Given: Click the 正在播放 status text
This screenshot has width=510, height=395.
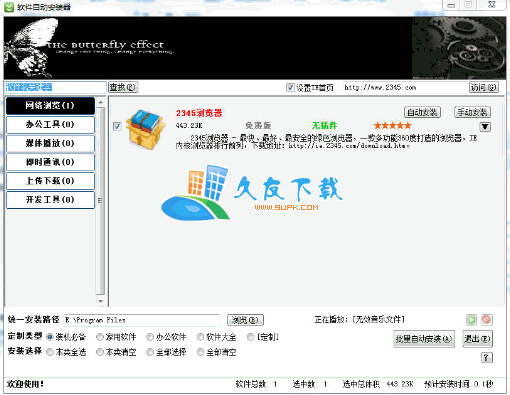Looking at the screenshot, I should (359, 320).
